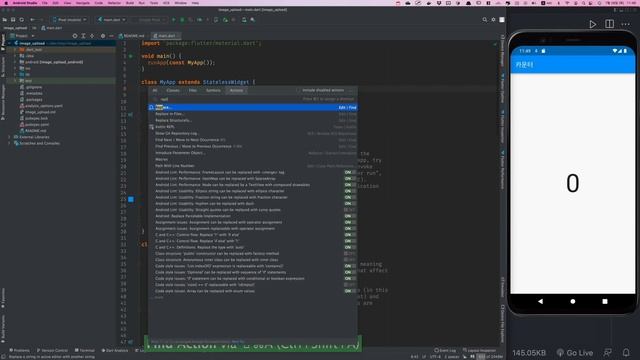Tap the Android Recents square button
This screenshot has width=640, height=360.
(605, 301)
